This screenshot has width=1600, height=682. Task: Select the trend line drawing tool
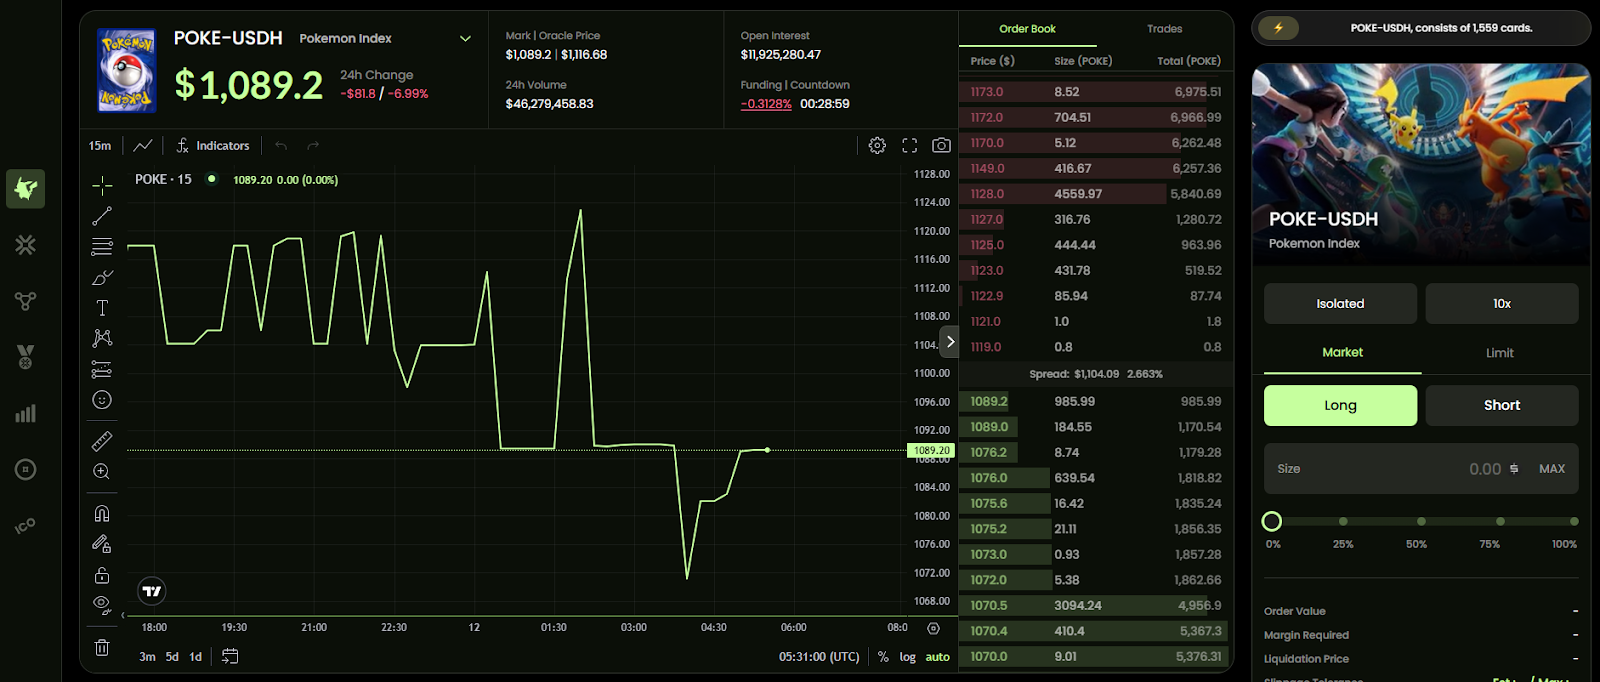click(102, 216)
